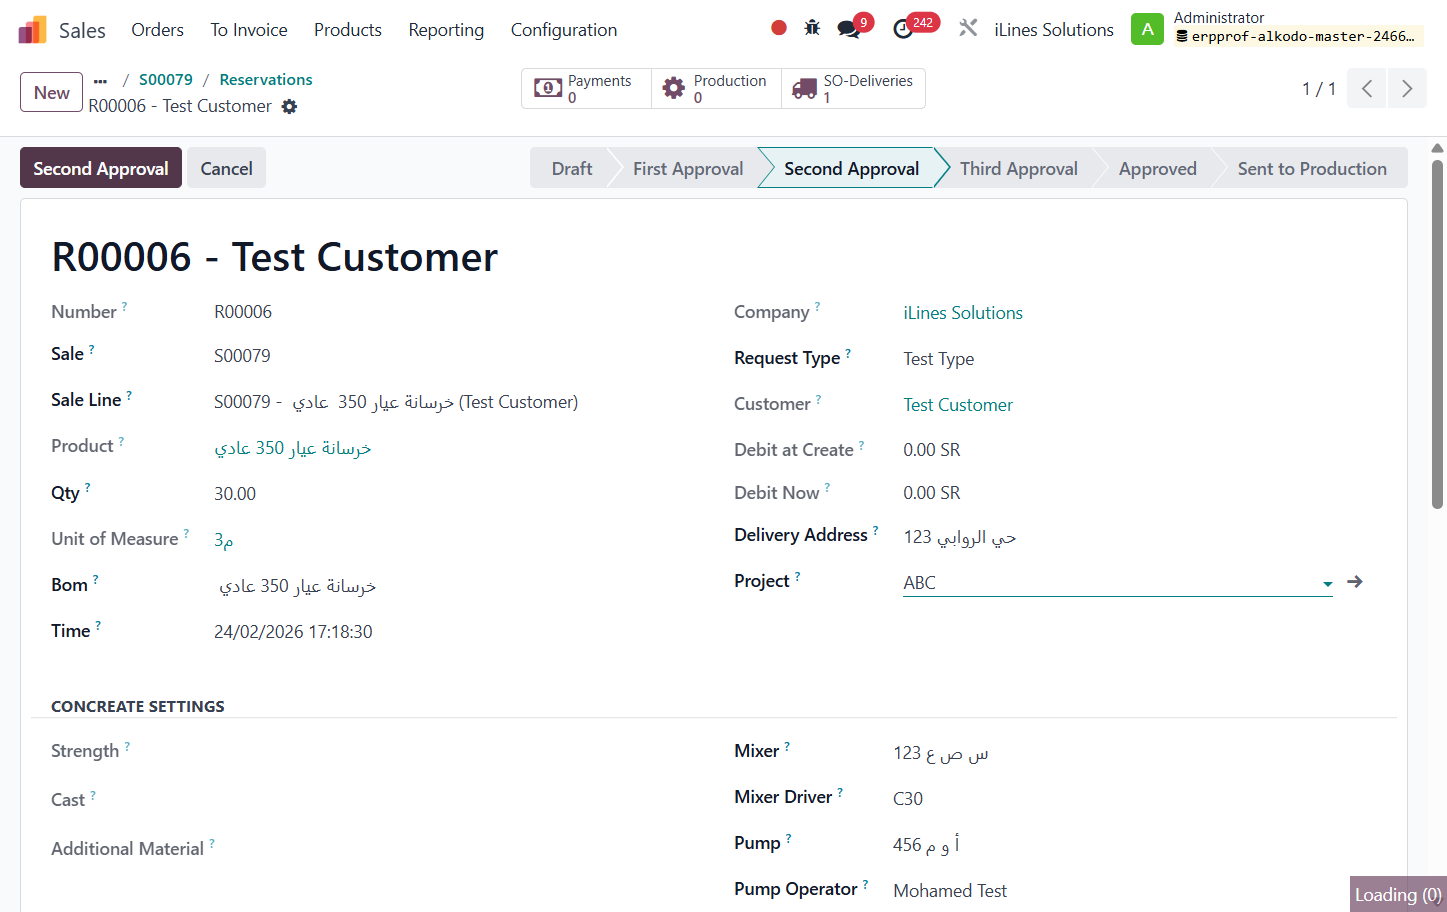Select the First Approval status stage
Screen dimensions: 1447x912
tap(688, 168)
